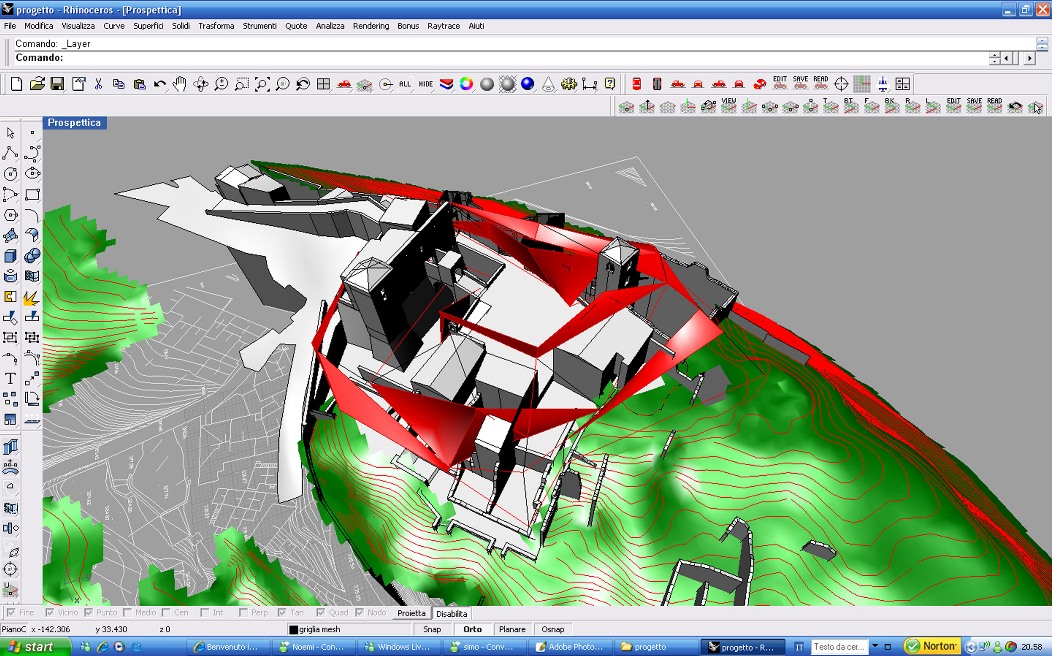Open the griglia mesh layer selector
The image size is (1053, 656).
320,629
